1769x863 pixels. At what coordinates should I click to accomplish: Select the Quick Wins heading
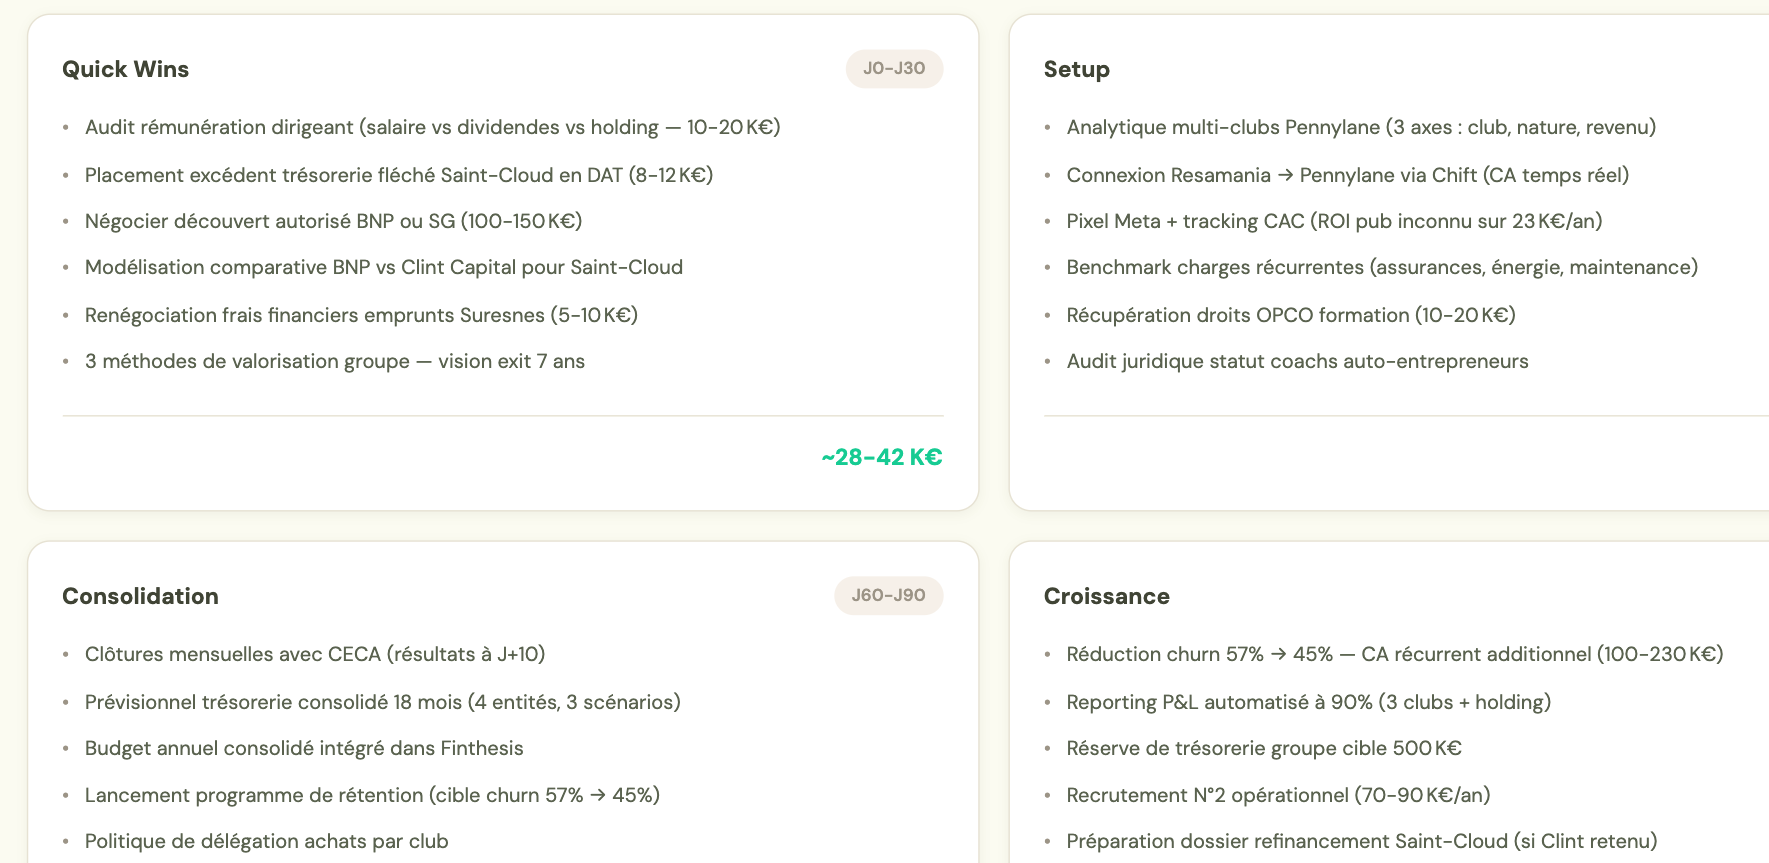[125, 69]
